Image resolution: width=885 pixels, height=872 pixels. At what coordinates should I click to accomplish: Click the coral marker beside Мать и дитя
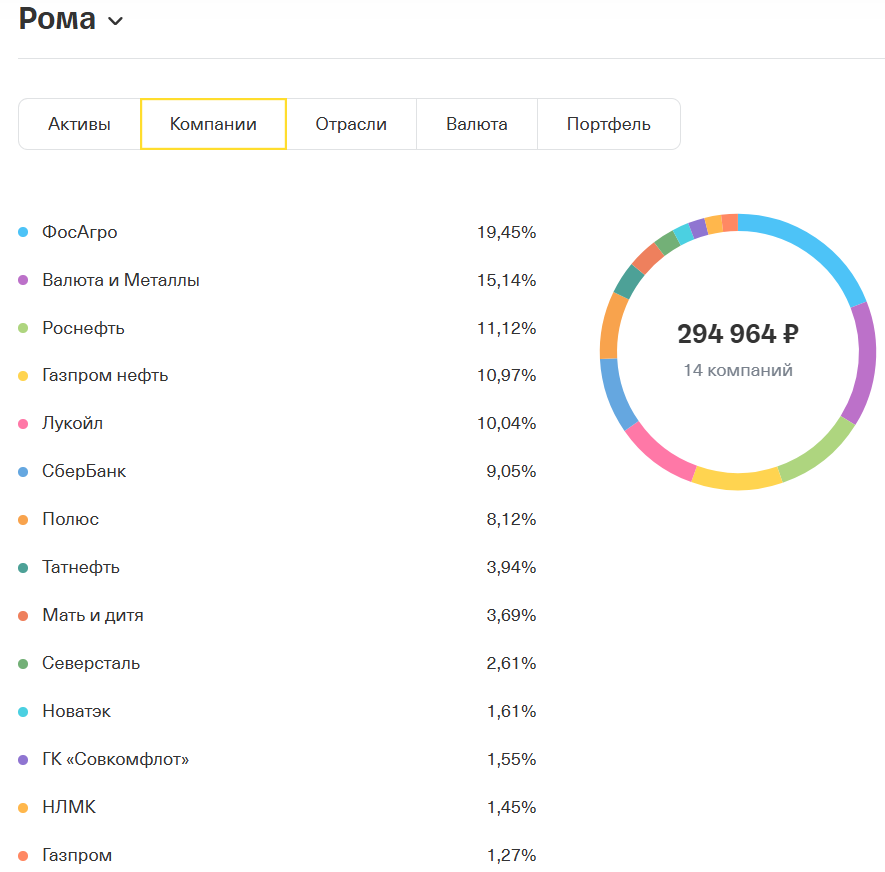[x=22, y=615]
